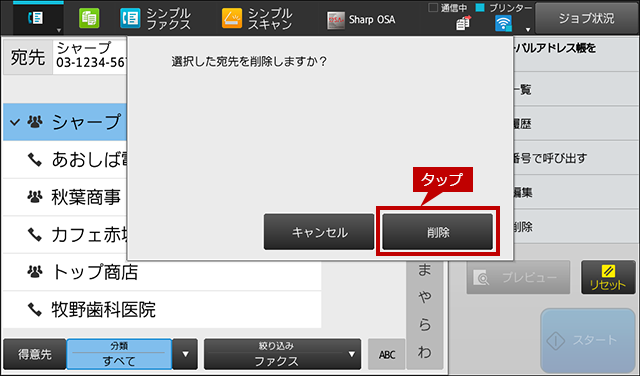Tap the phone icon beside カフェ赤
Image resolution: width=640 pixels, height=376 pixels.
(x=35, y=235)
